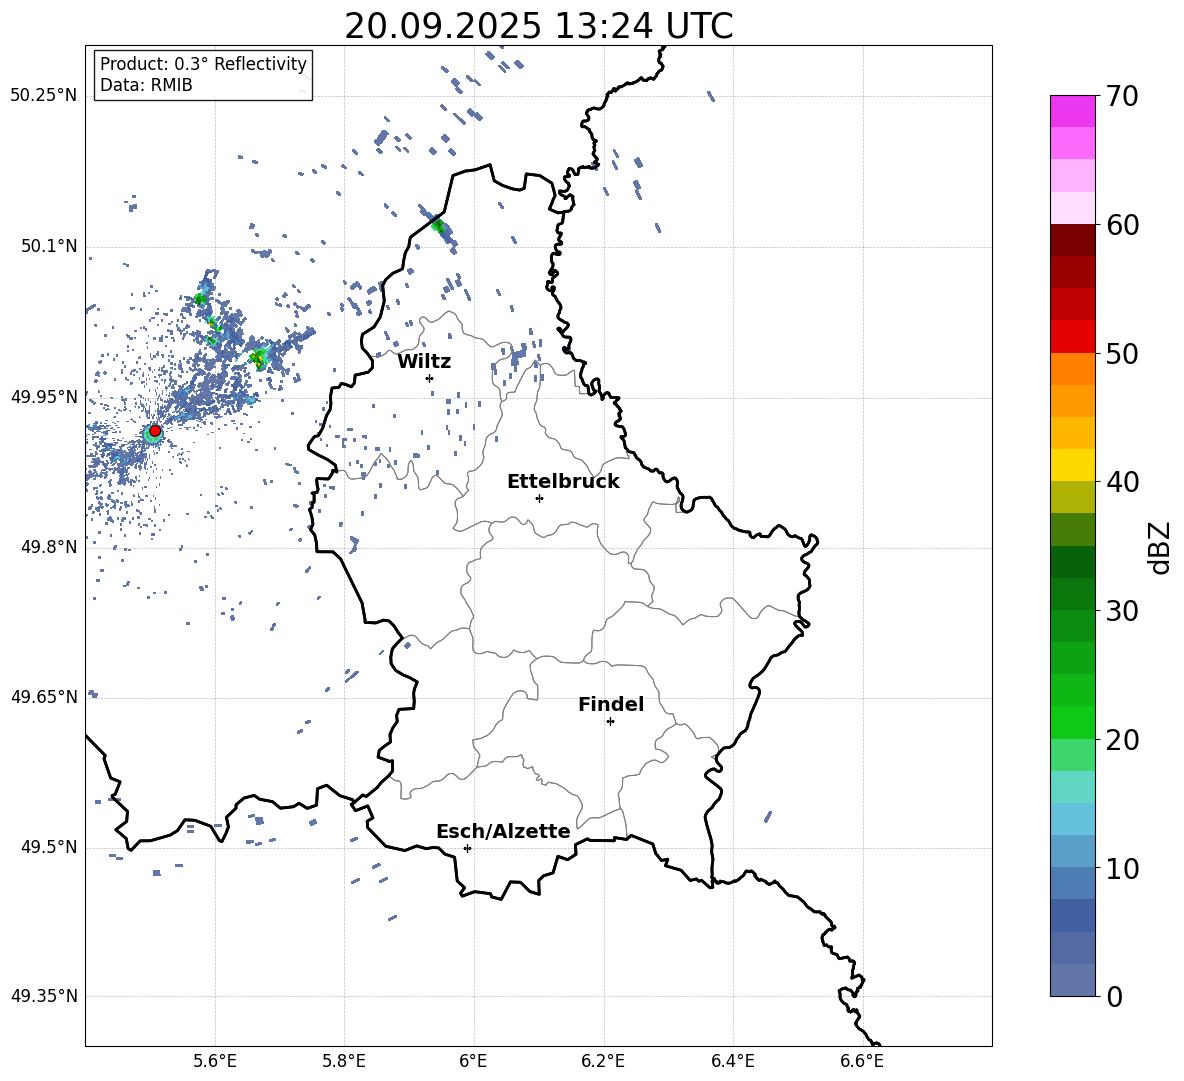
Task: Click the Wiltz station cross marker
Action: 430,378
